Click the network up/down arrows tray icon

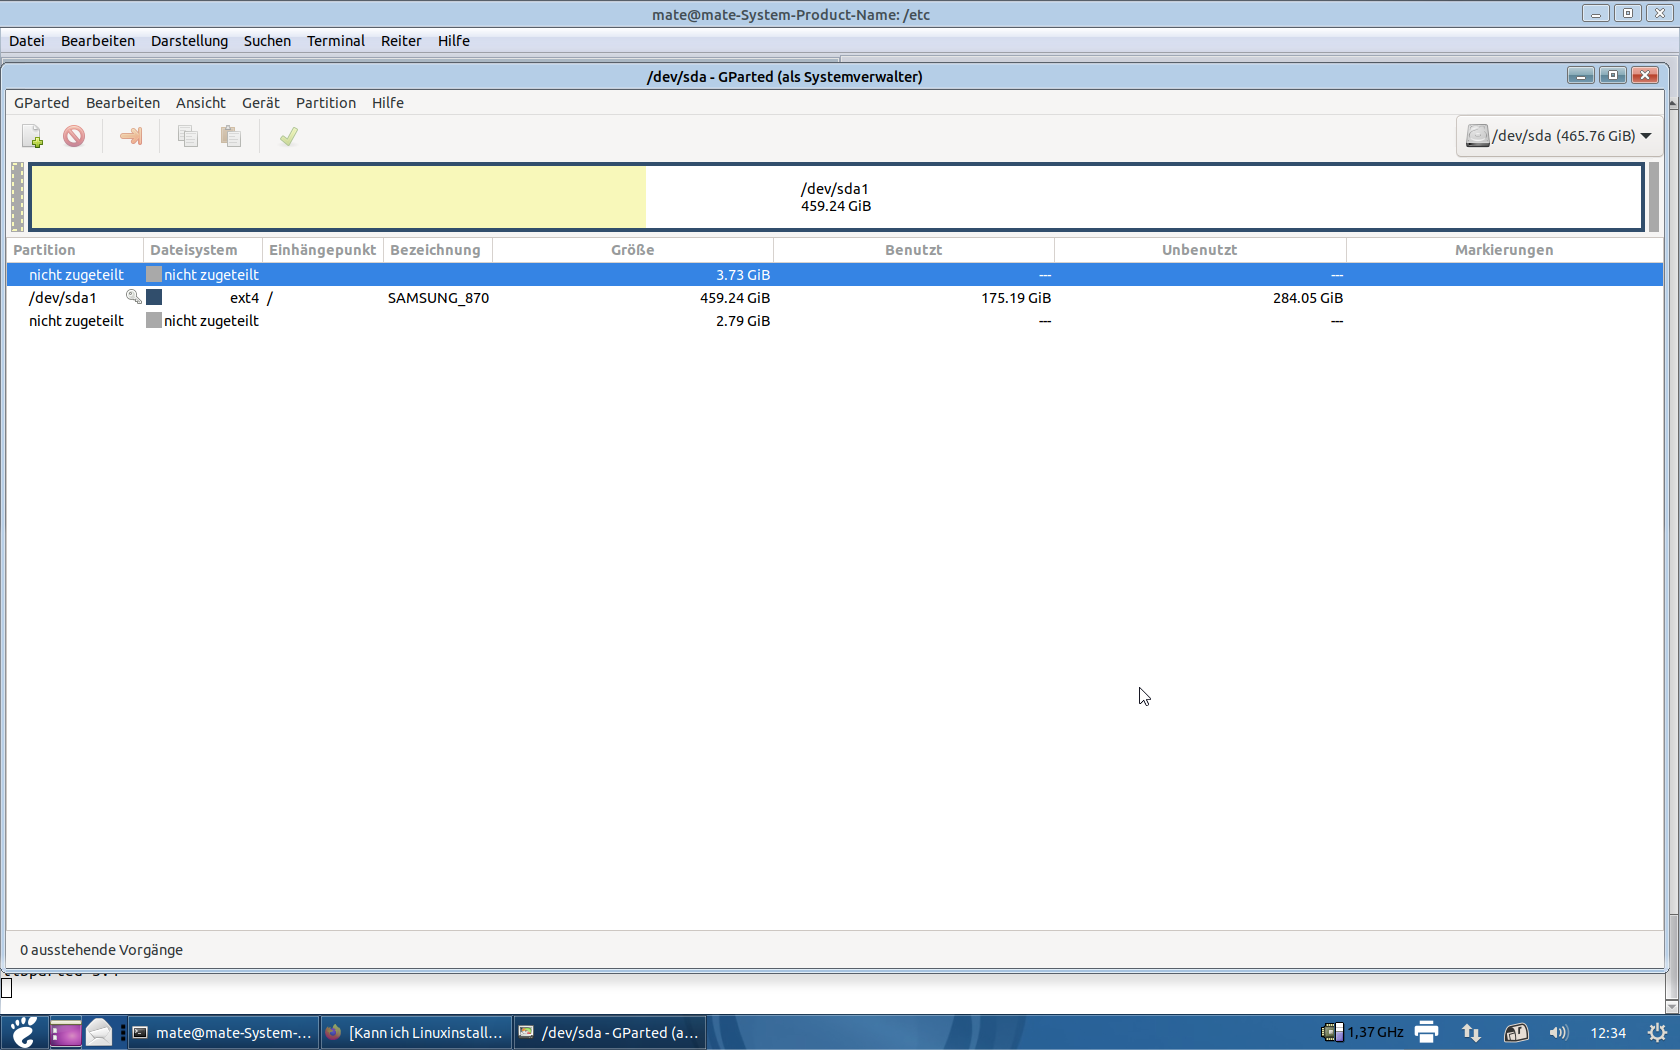(1471, 1032)
